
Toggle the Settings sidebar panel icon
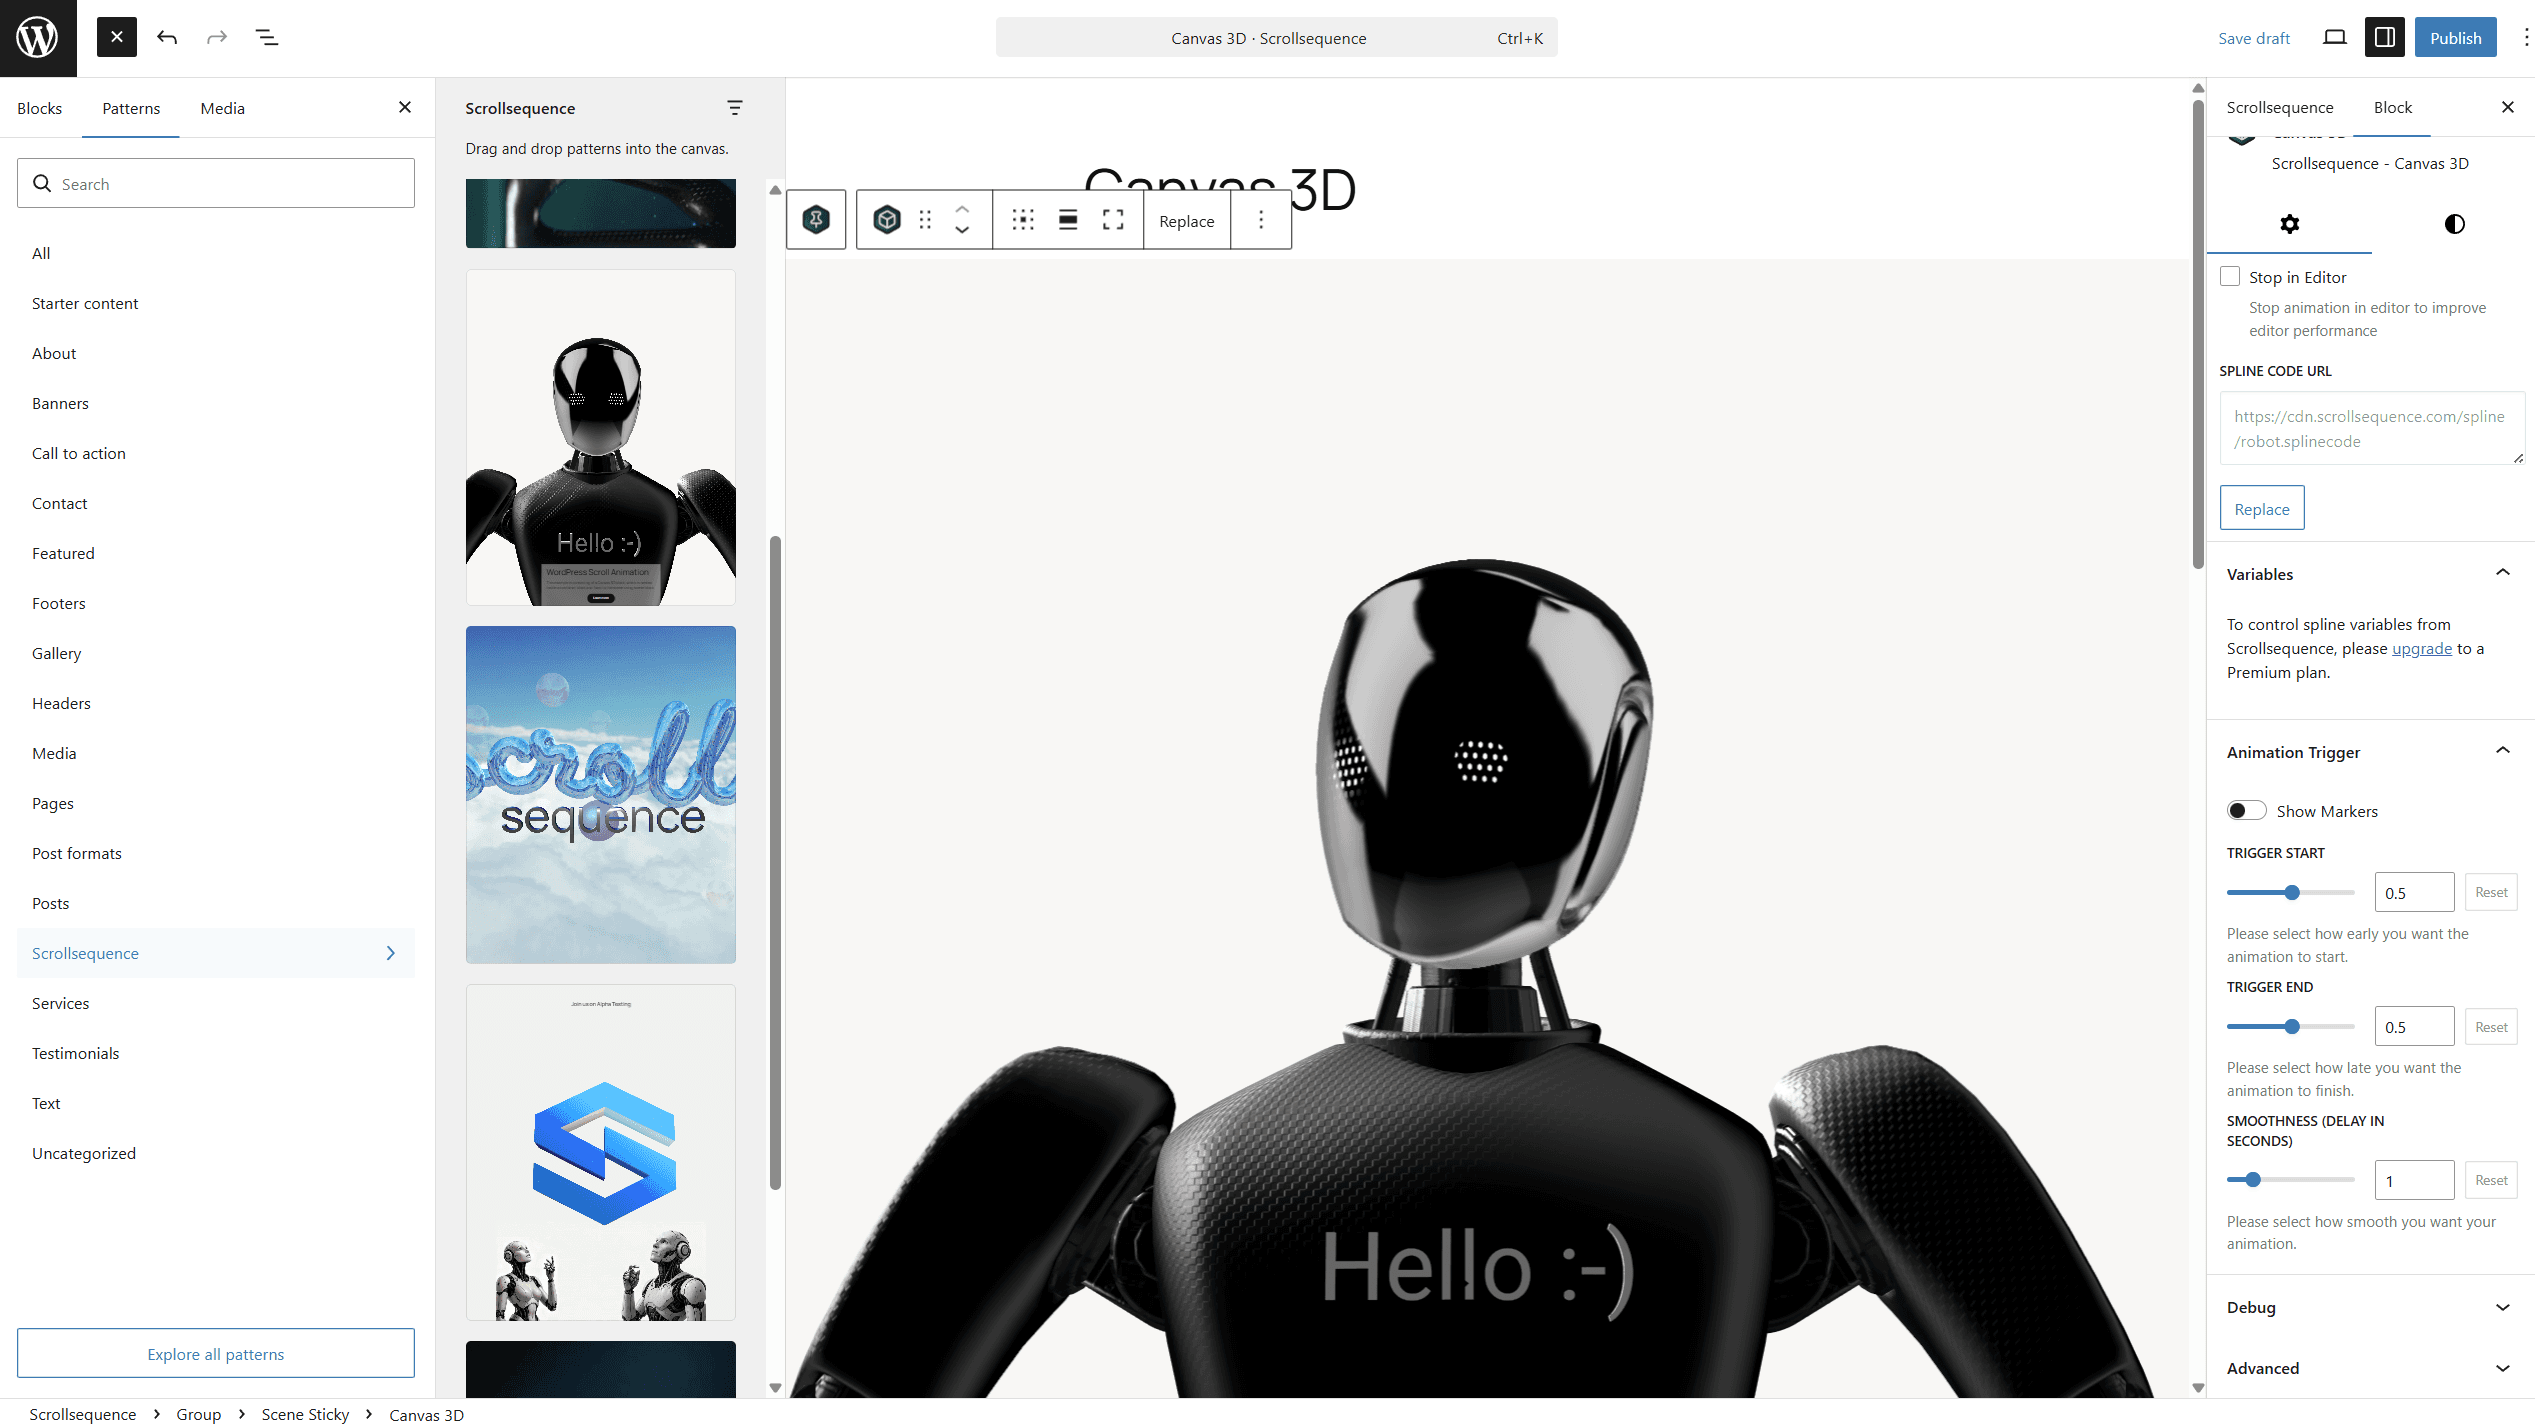point(2384,37)
